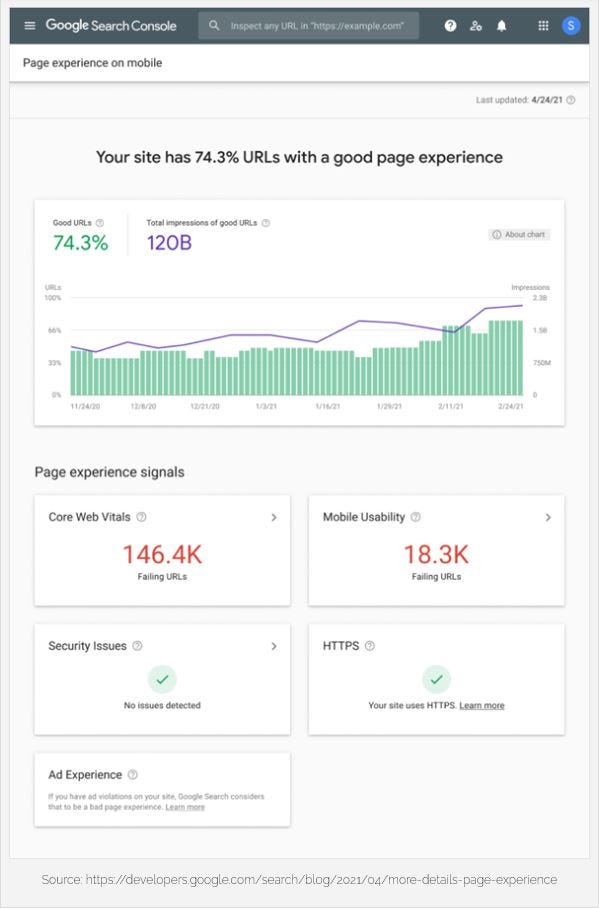
Task: Click the No issues detected text
Action: [162, 706]
